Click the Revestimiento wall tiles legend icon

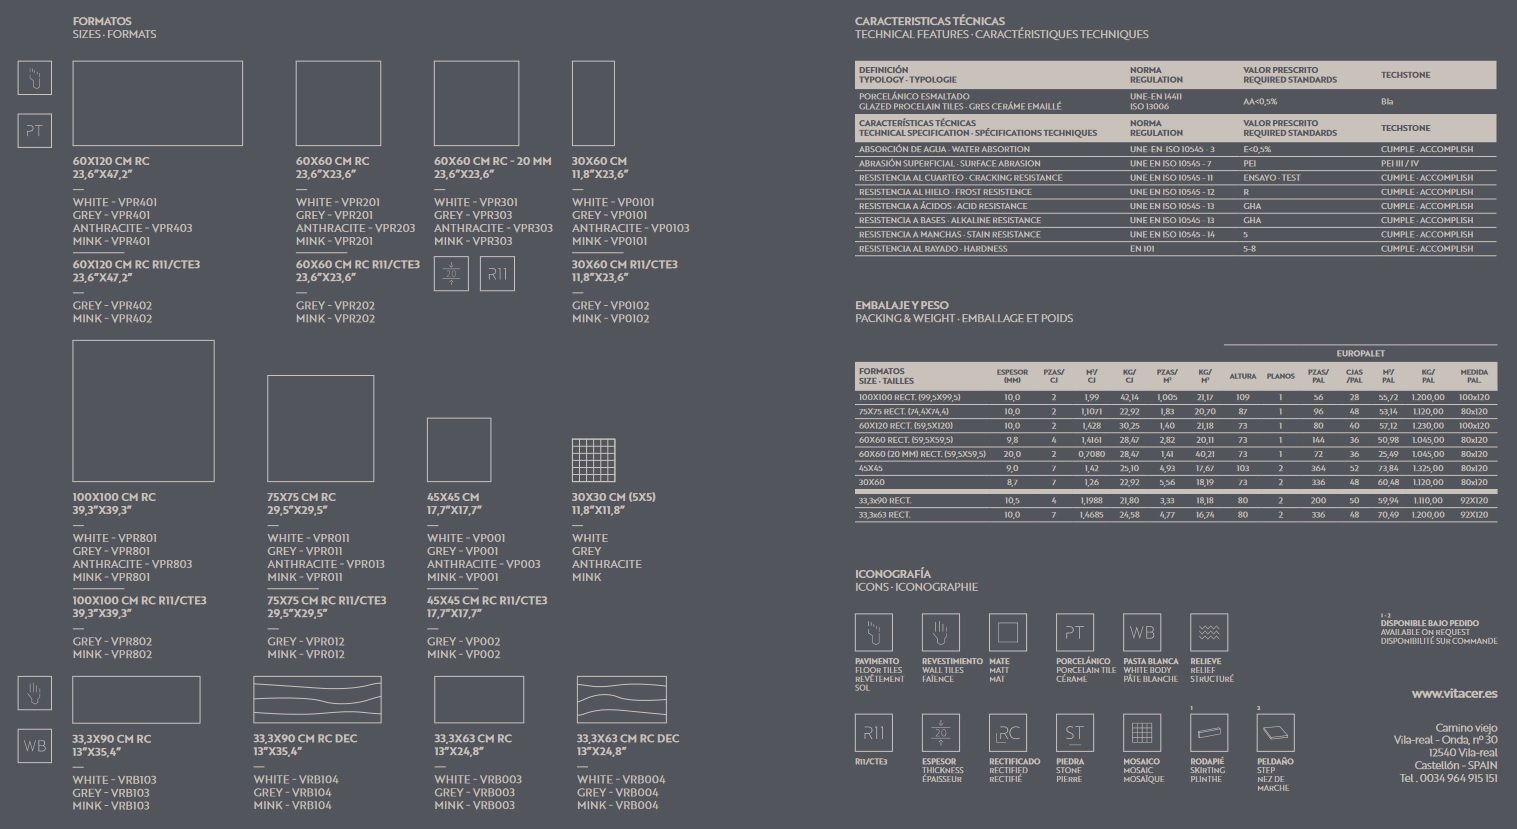[940, 632]
